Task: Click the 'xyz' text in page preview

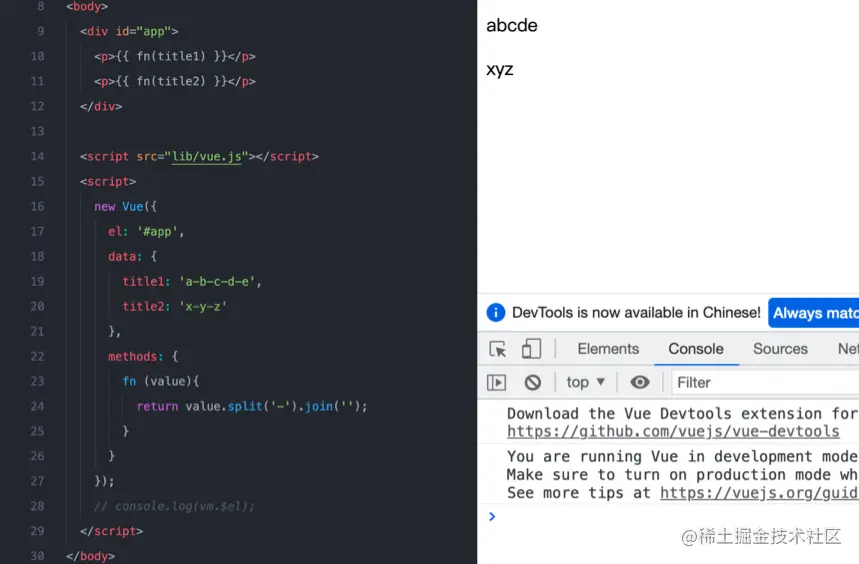Action: [500, 70]
